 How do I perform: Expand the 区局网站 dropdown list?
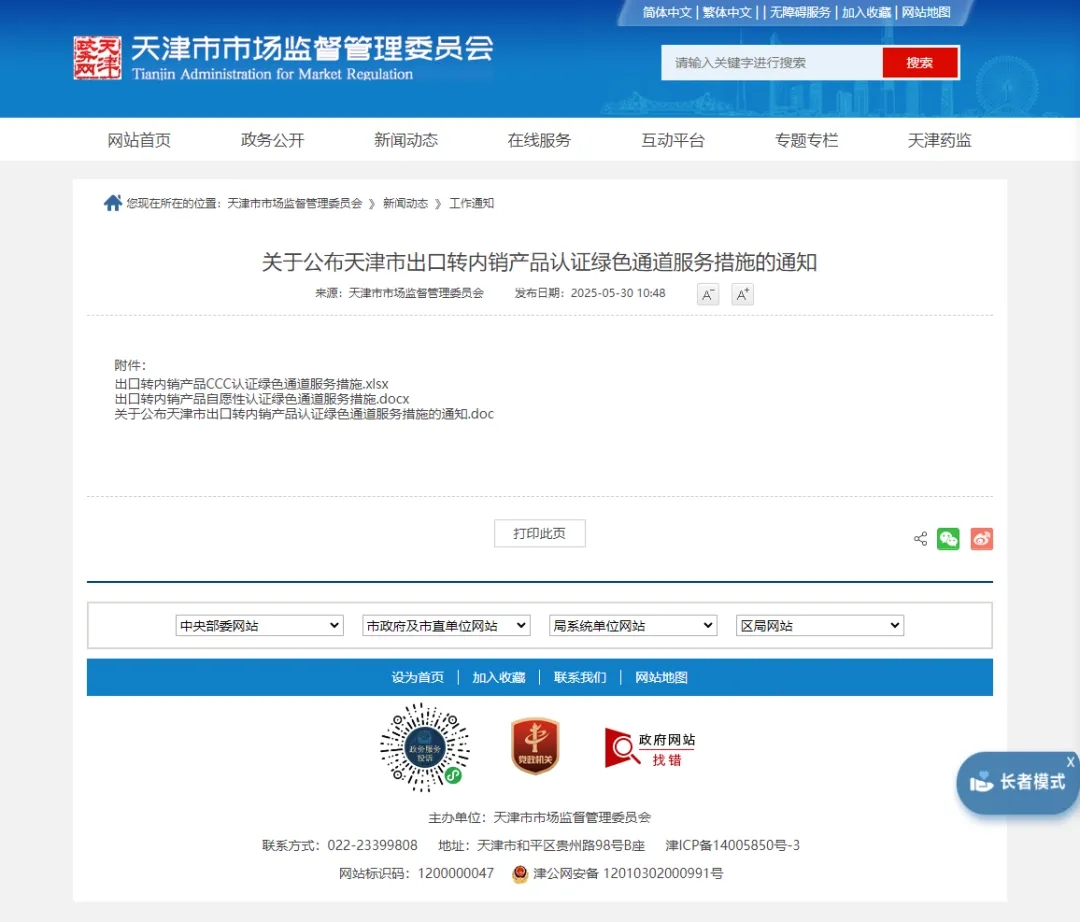click(819, 626)
